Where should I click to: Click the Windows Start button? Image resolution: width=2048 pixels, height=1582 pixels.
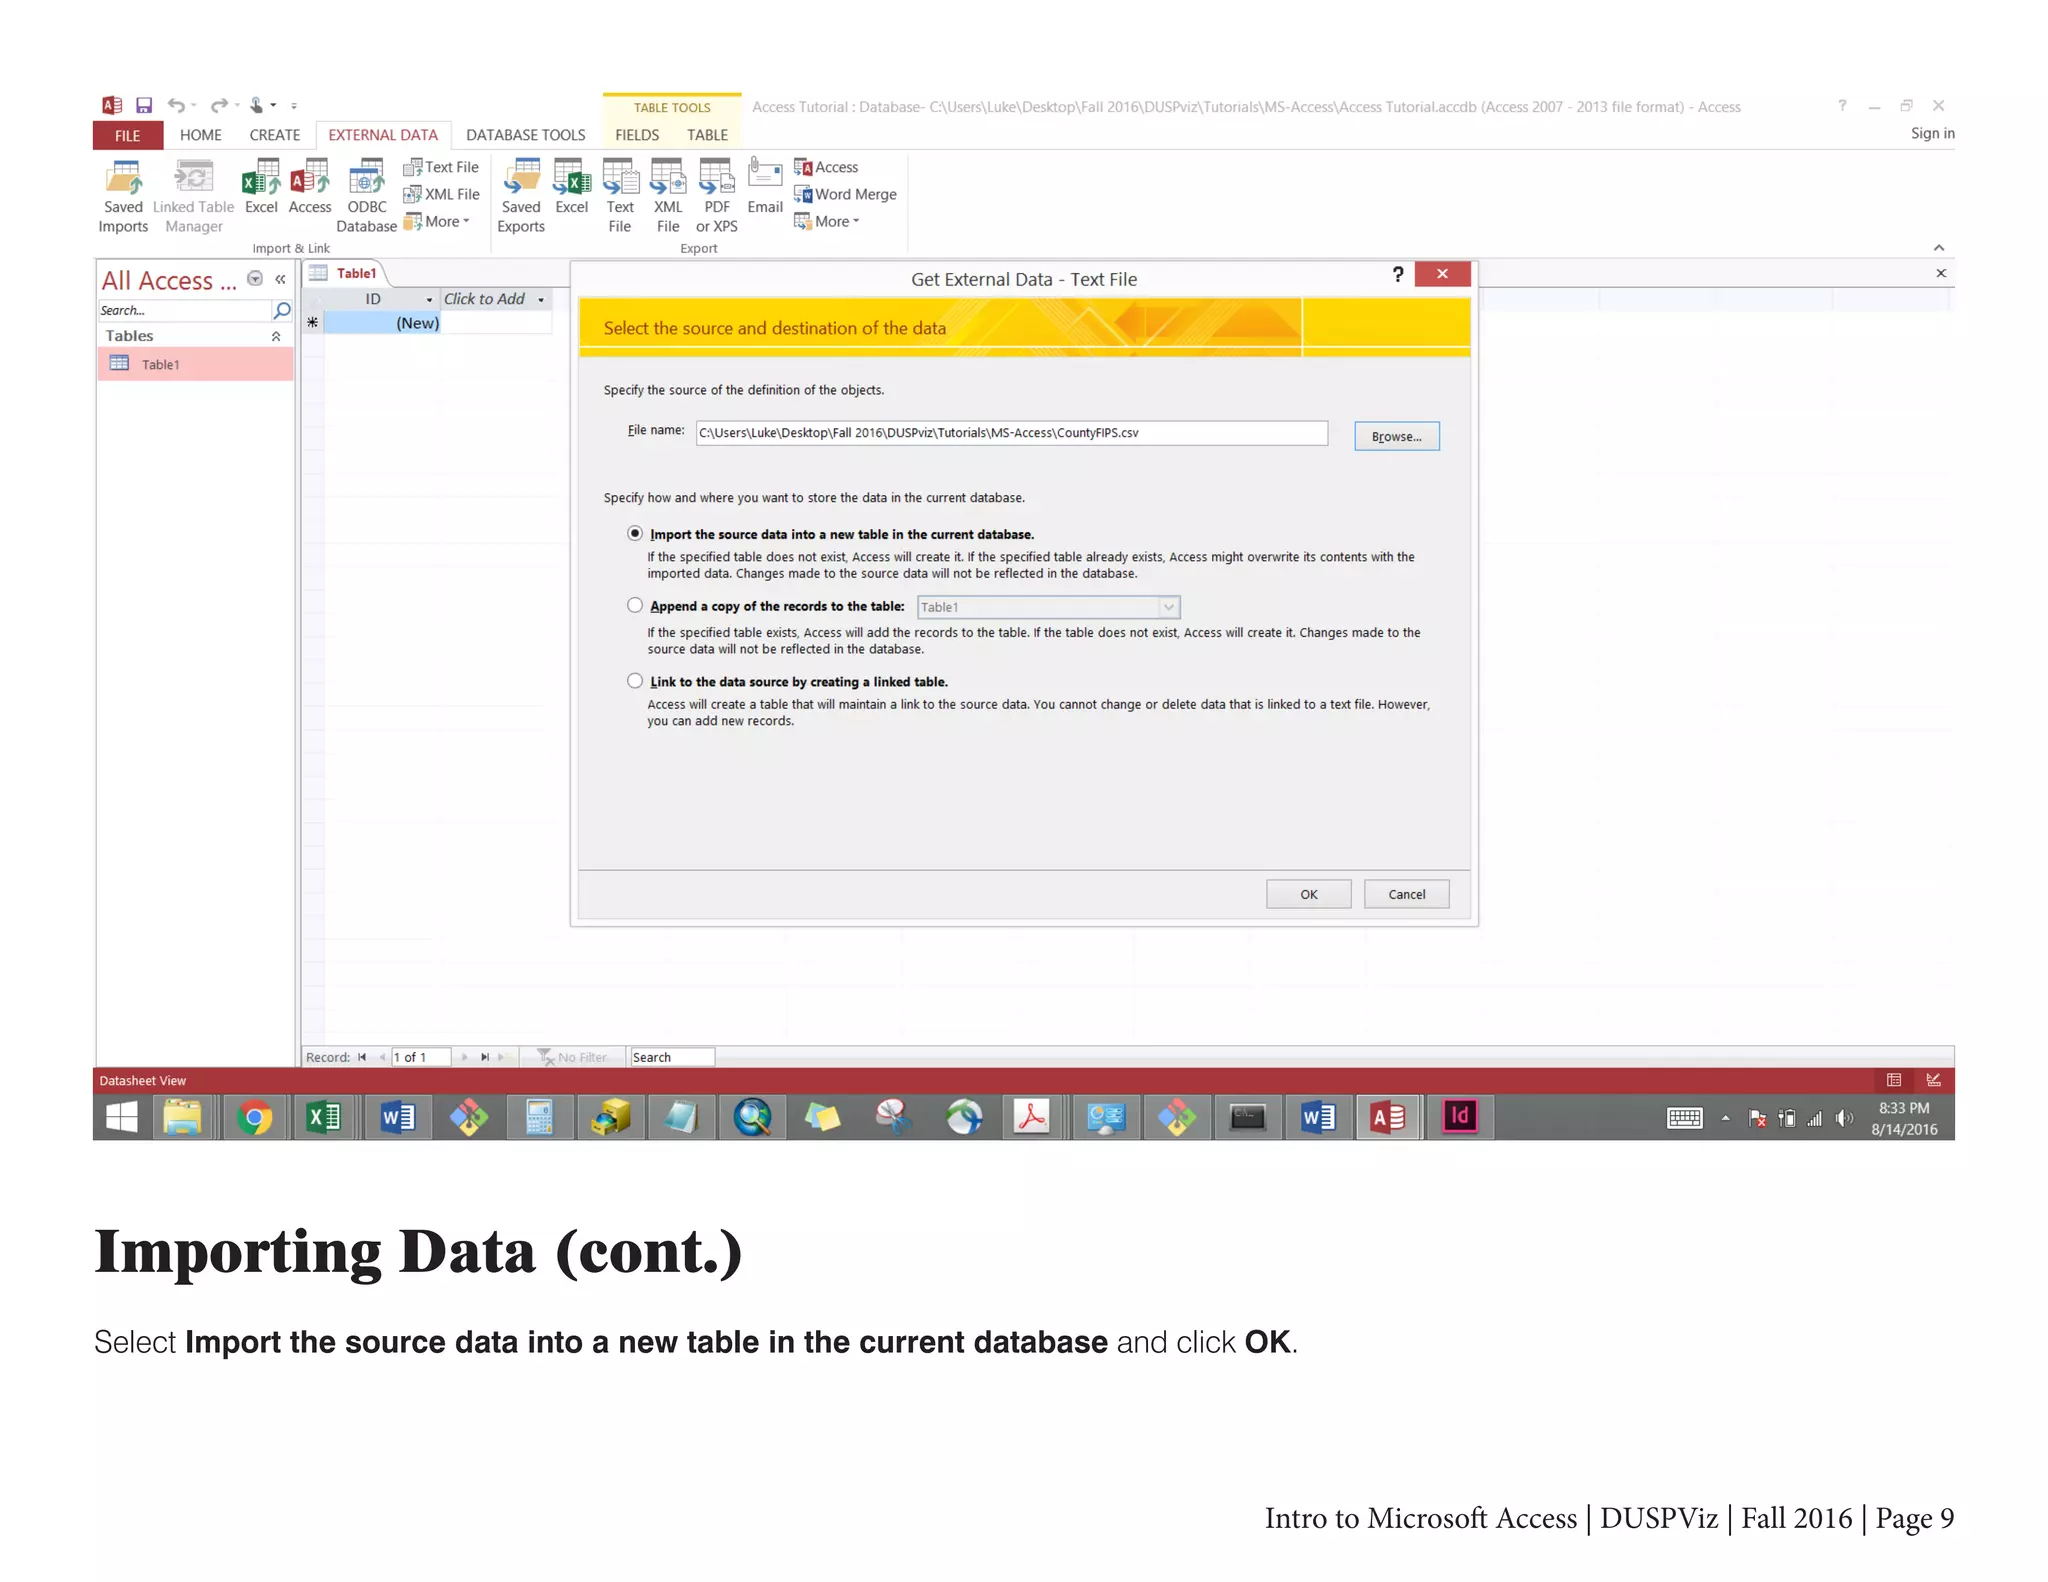121,1117
